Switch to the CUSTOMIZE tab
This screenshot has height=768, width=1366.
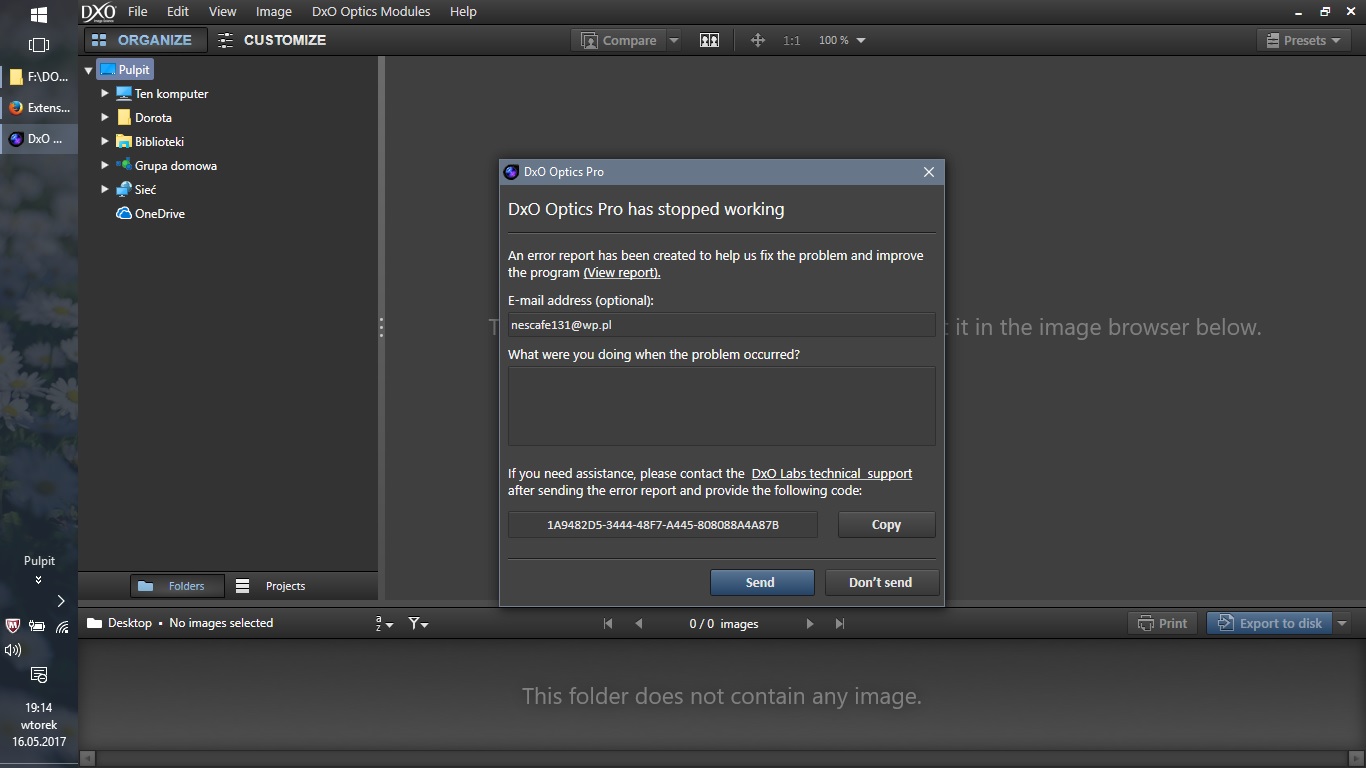pyautogui.click(x=272, y=40)
